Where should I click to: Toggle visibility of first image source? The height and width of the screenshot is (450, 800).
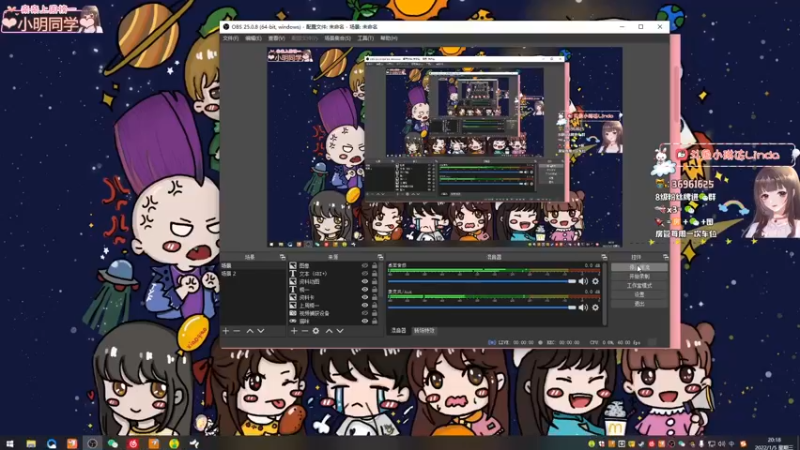tap(365, 266)
